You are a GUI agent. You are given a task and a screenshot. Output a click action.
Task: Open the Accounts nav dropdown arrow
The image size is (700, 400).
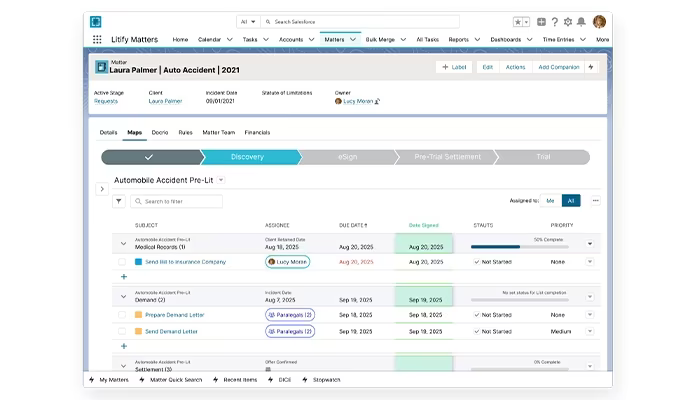(x=312, y=39)
